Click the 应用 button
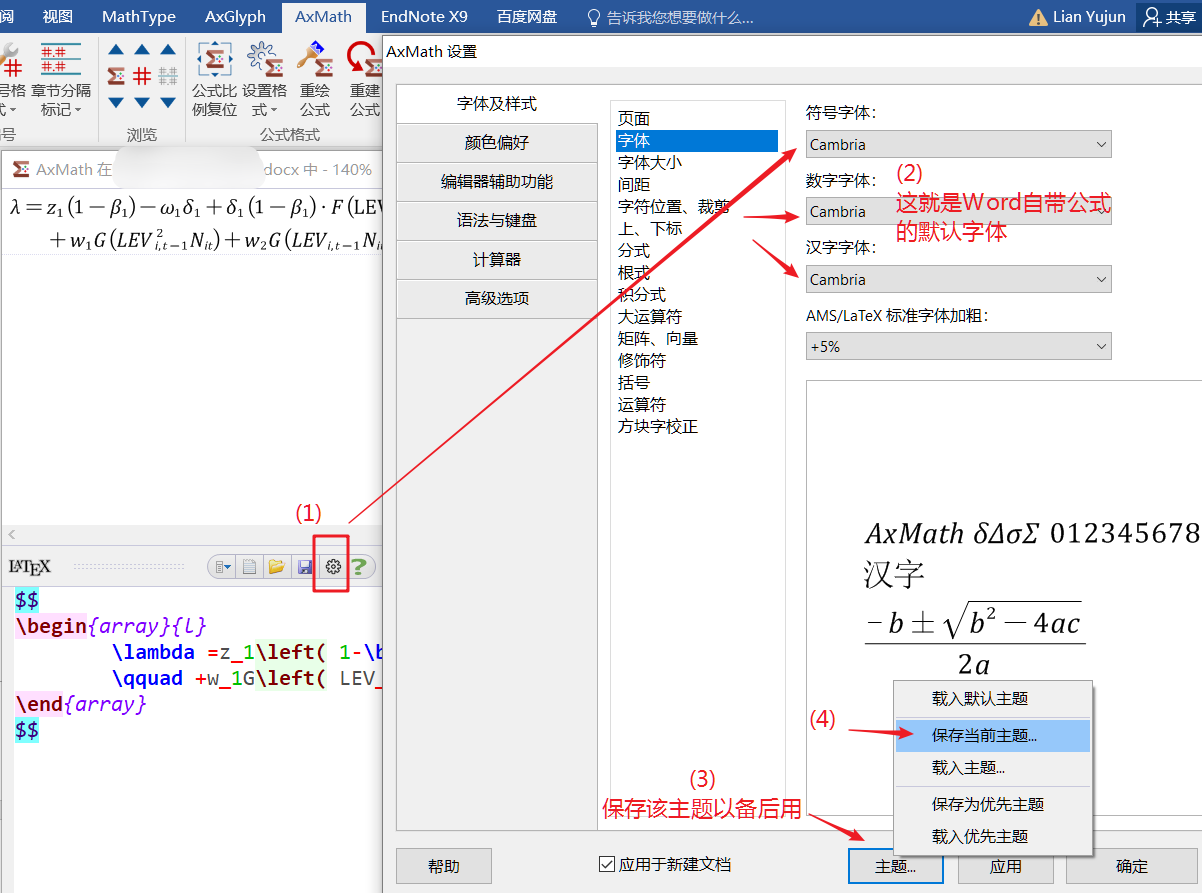Screen dimensions: 1202x893 point(1005,866)
